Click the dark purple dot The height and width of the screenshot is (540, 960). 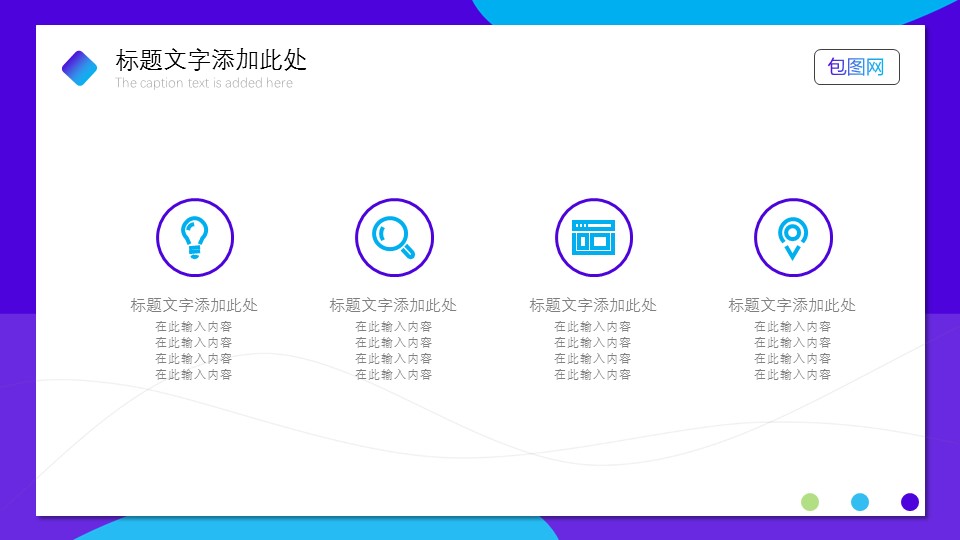(x=909, y=502)
